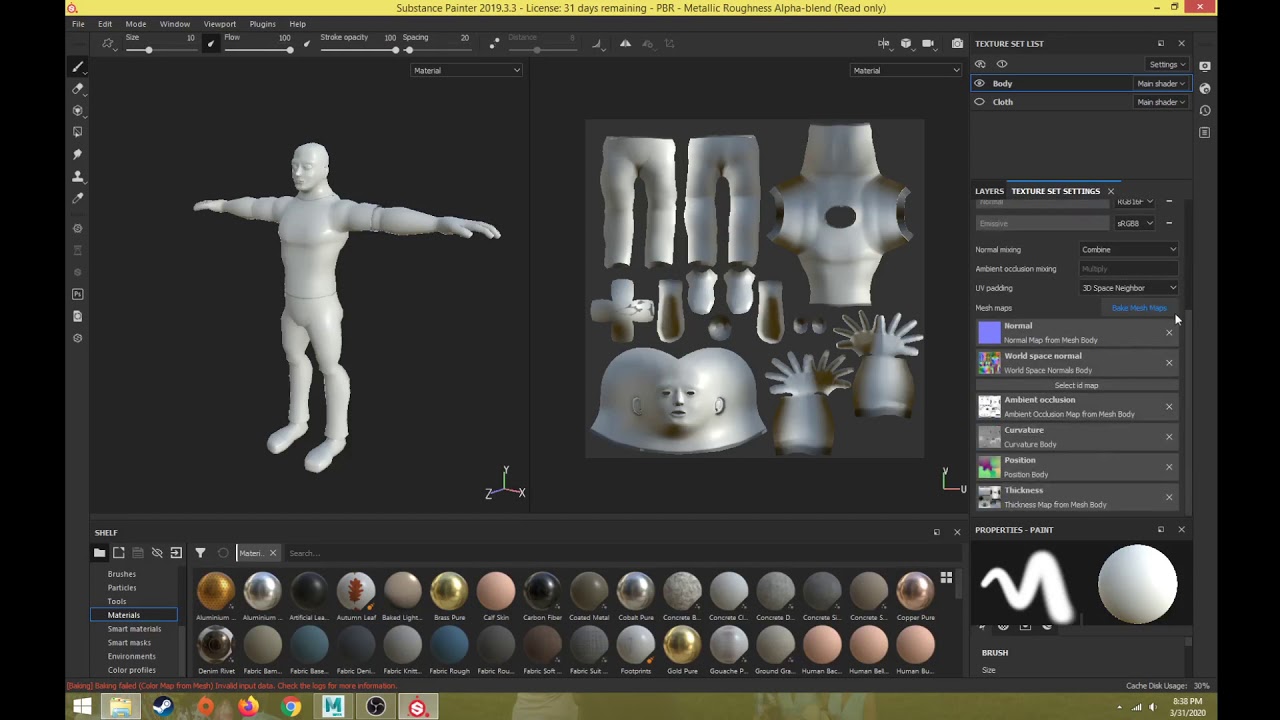This screenshot has width=1280, height=720.
Task: Click the lazy mouse icon
Action: [494, 44]
